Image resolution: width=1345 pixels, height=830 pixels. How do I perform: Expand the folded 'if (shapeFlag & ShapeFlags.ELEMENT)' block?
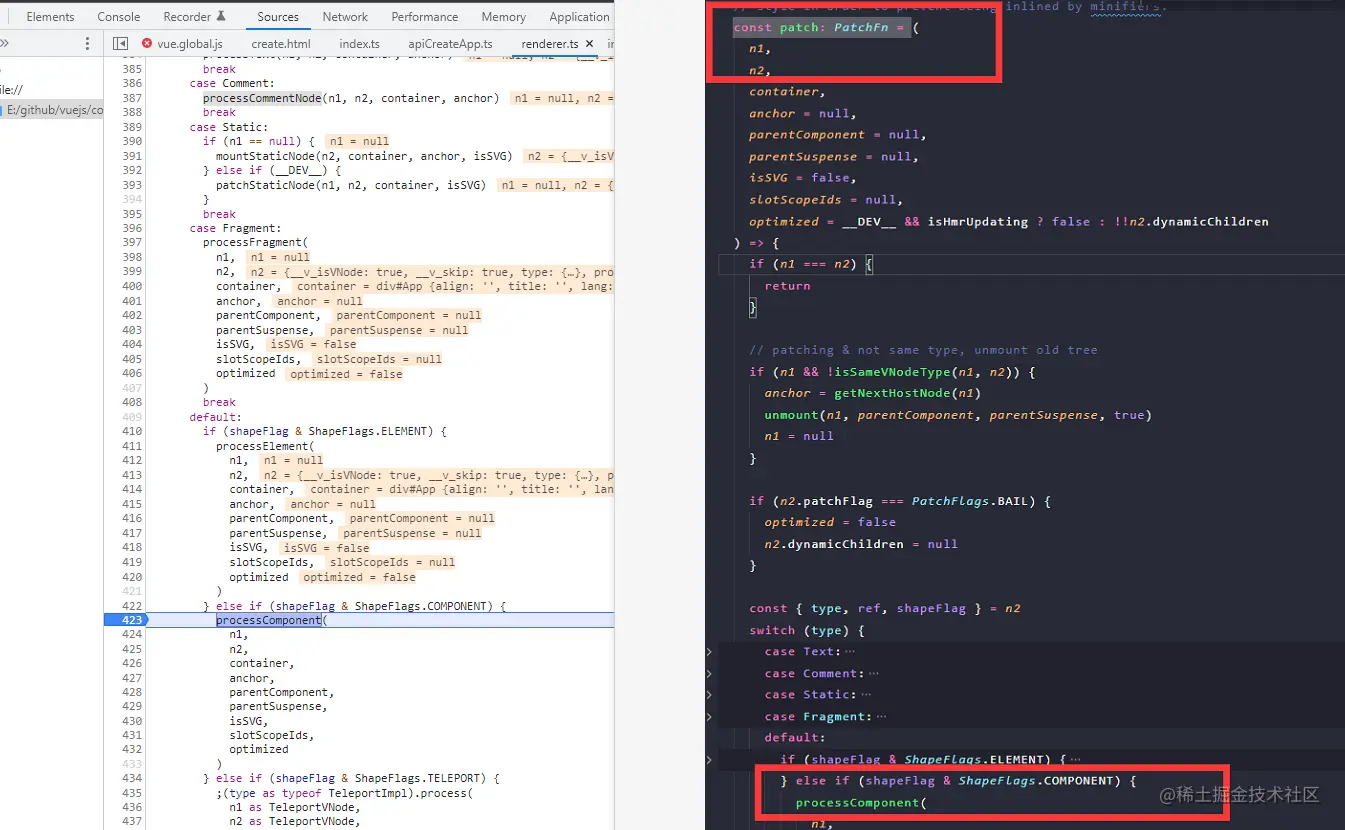coord(710,759)
